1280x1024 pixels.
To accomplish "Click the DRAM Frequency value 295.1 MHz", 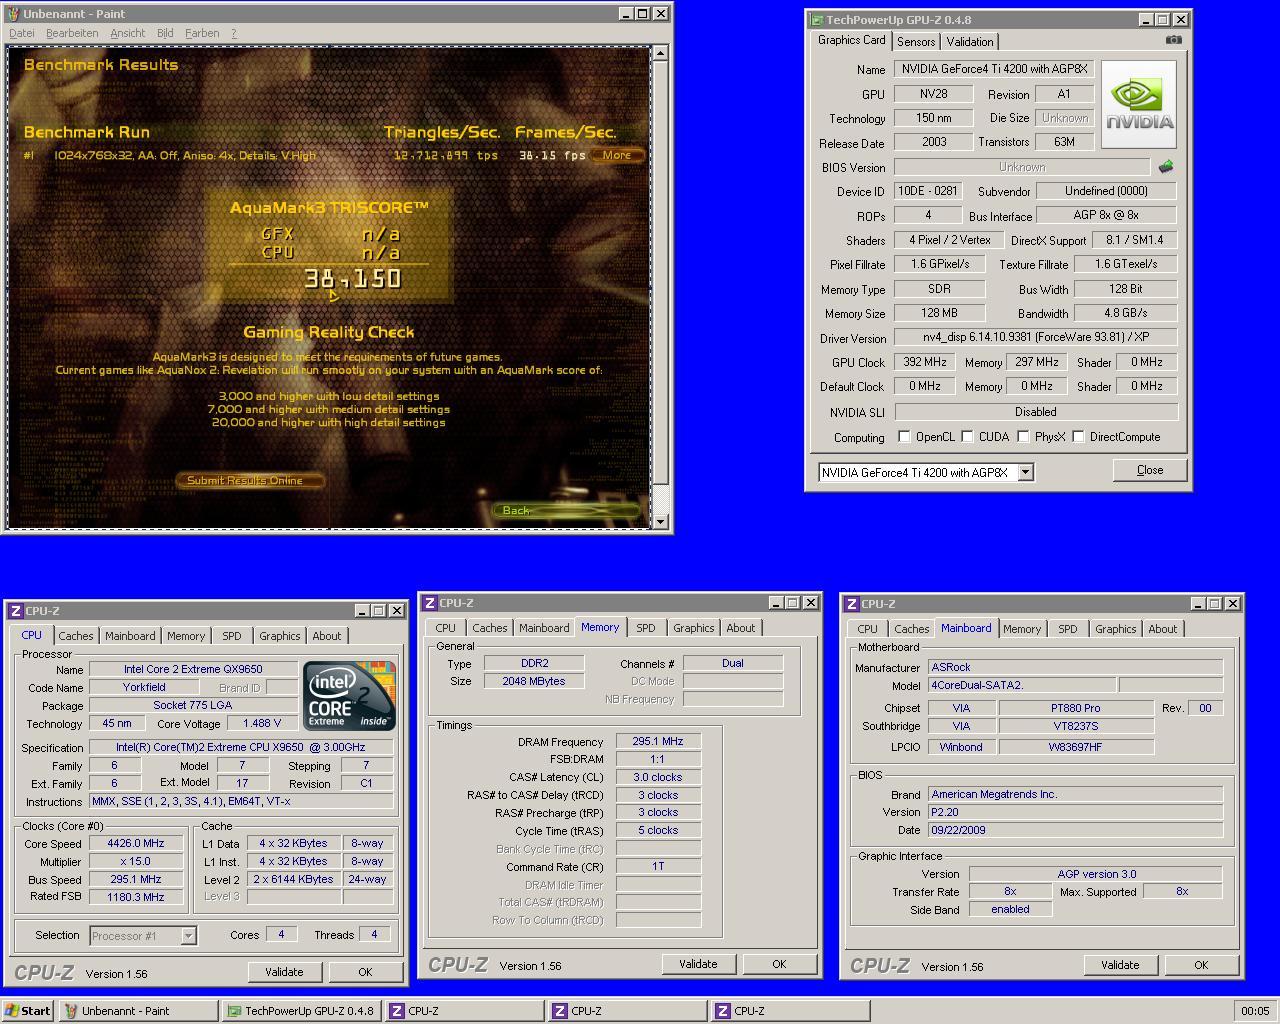I will (658, 742).
